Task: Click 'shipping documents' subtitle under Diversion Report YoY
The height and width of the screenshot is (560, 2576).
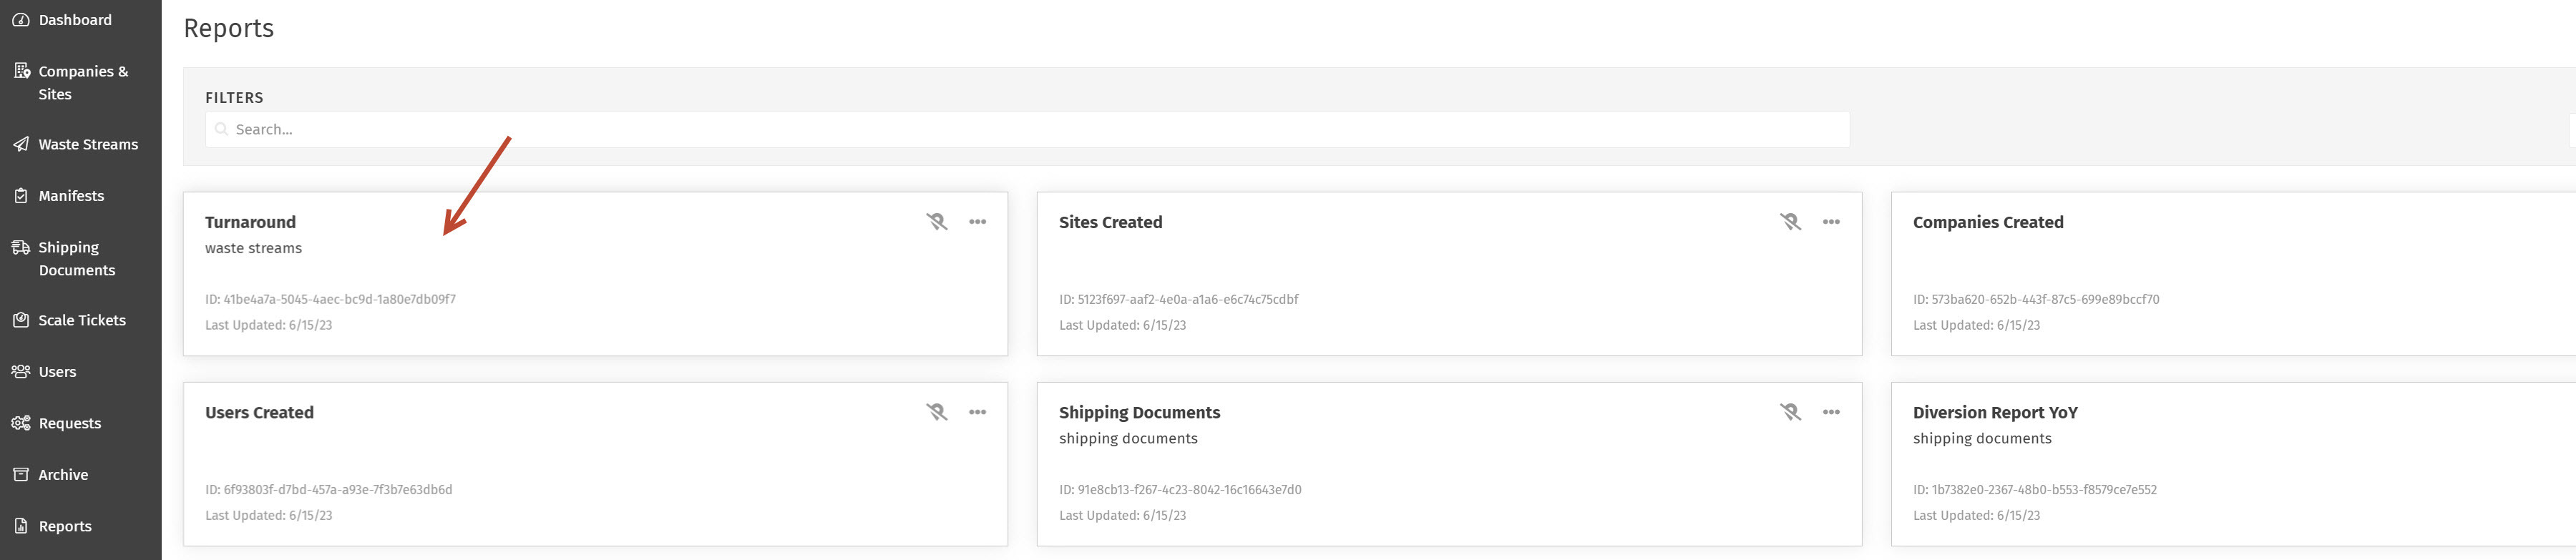Action: [1982, 438]
